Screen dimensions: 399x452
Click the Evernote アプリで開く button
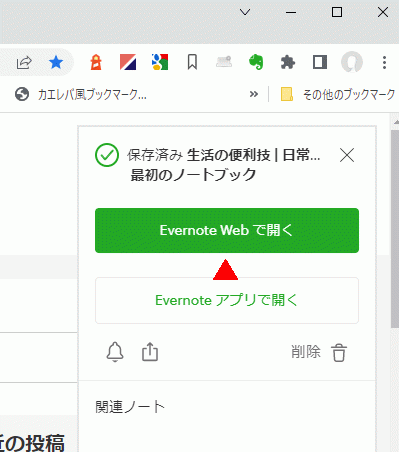point(227,300)
